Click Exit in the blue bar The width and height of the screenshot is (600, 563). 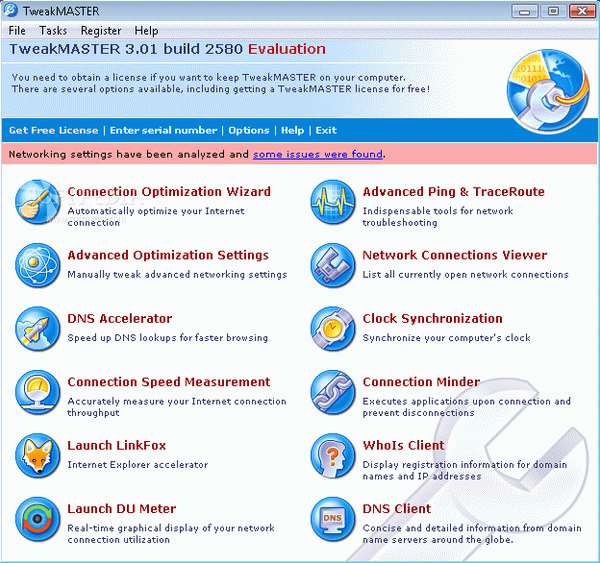click(x=326, y=131)
